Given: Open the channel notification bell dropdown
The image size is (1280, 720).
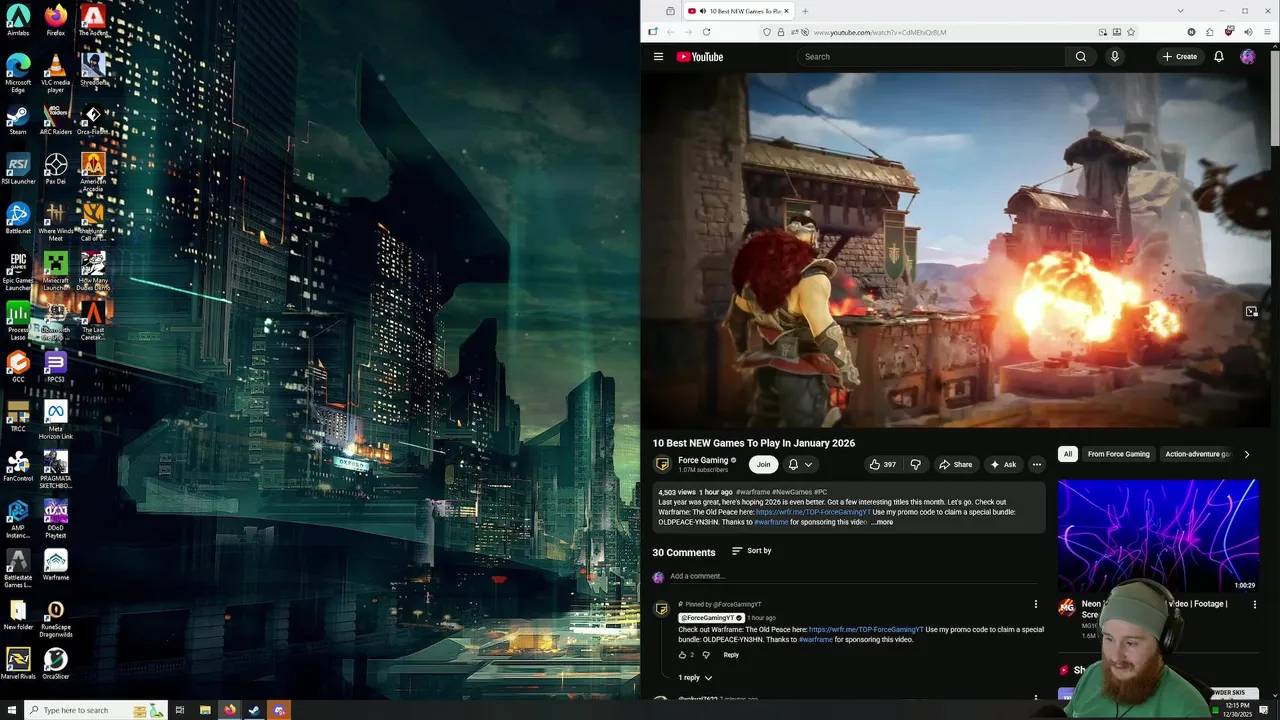Looking at the screenshot, I should [x=800, y=464].
